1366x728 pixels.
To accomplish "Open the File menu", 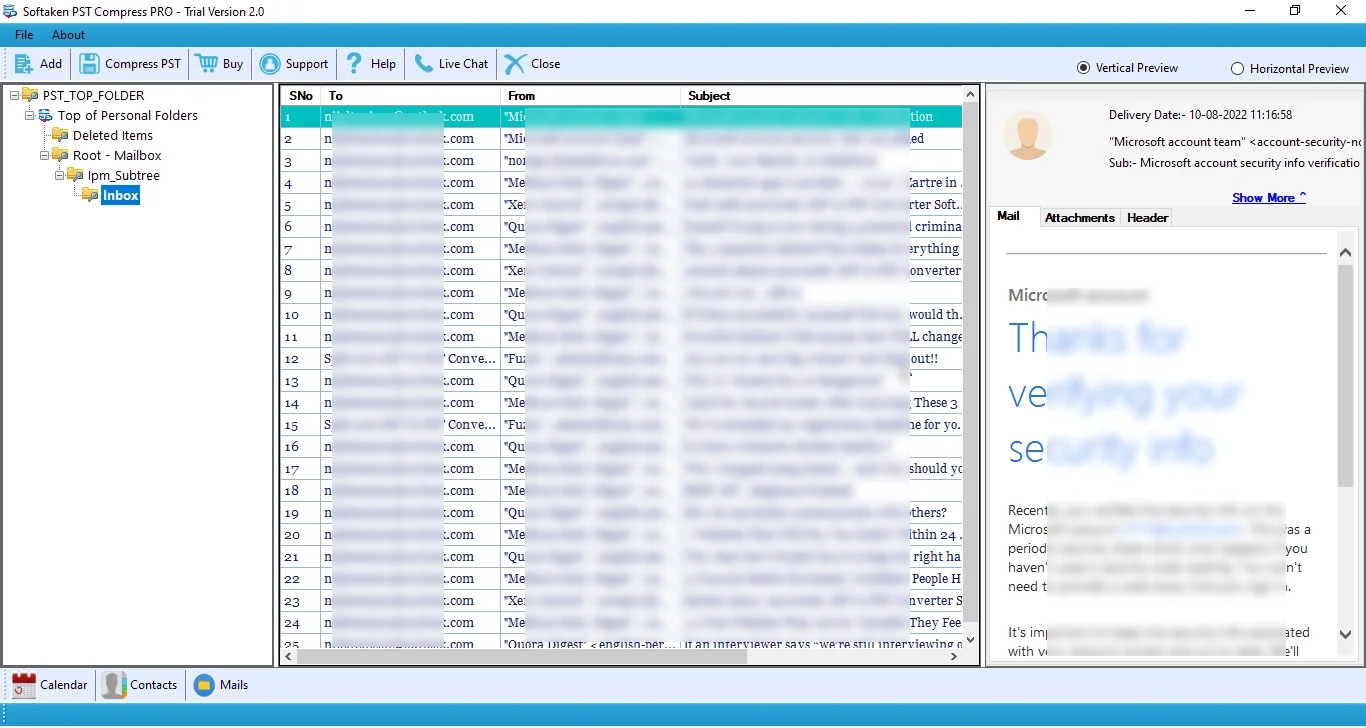I will pos(23,34).
